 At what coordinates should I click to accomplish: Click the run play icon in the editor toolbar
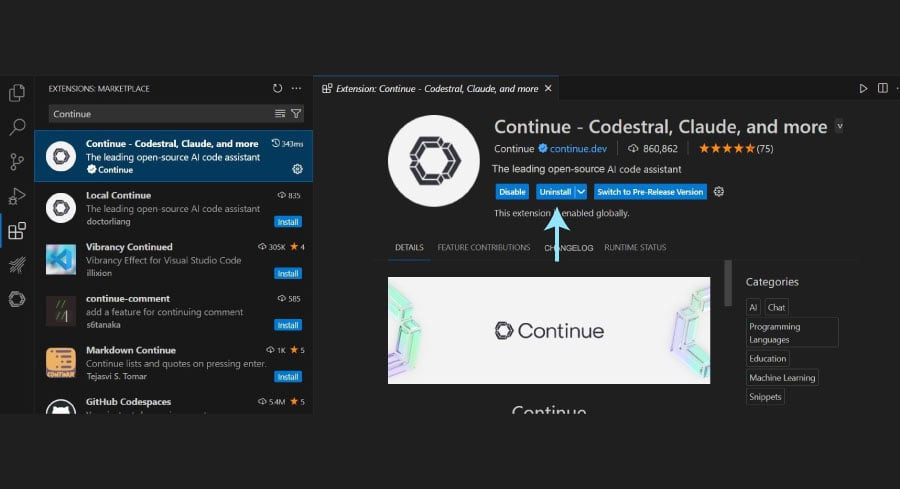(x=863, y=88)
